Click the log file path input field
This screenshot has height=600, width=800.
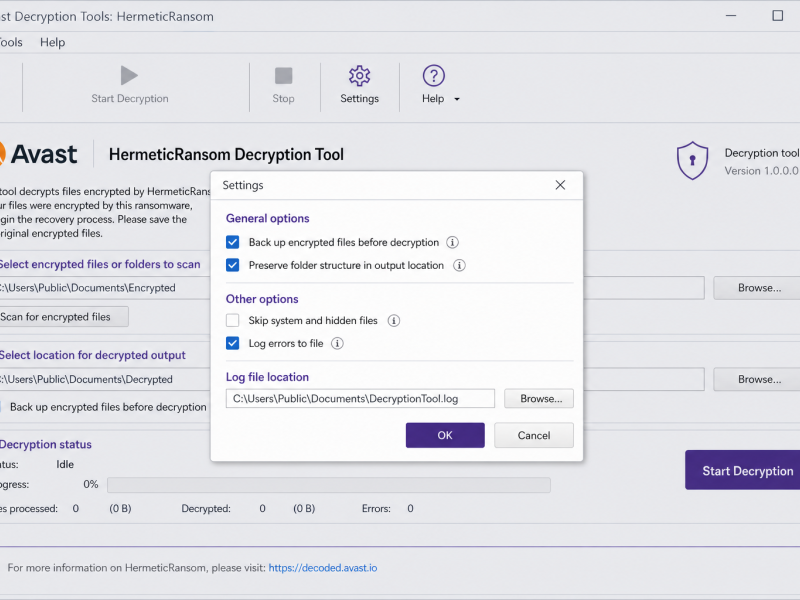pos(360,398)
